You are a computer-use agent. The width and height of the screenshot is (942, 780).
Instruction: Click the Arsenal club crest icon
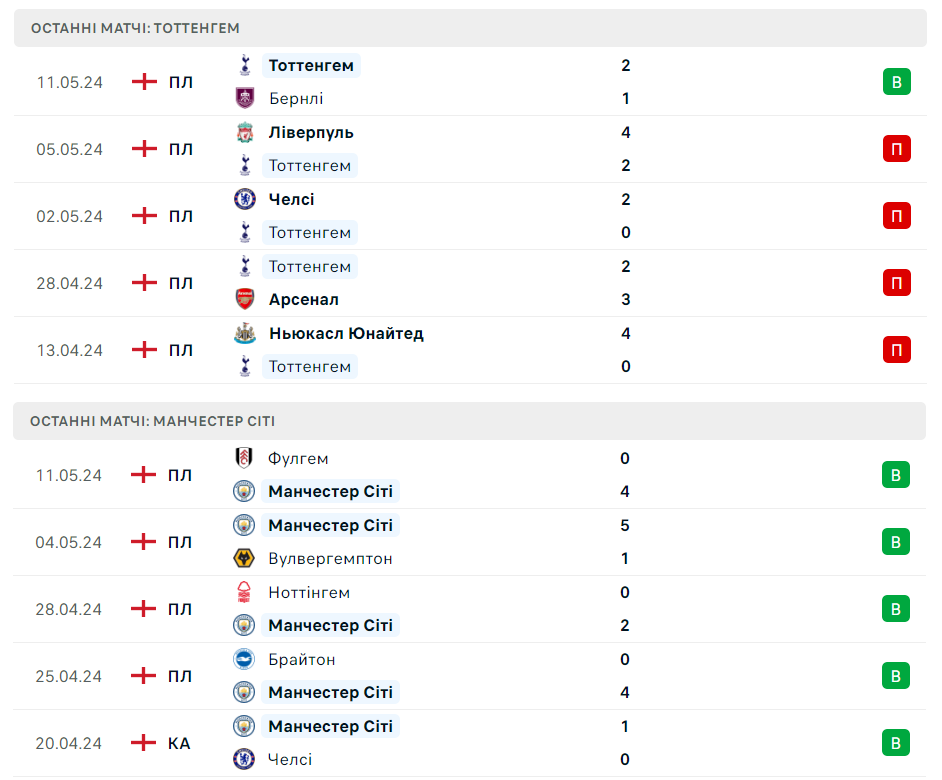pyautogui.click(x=245, y=299)
